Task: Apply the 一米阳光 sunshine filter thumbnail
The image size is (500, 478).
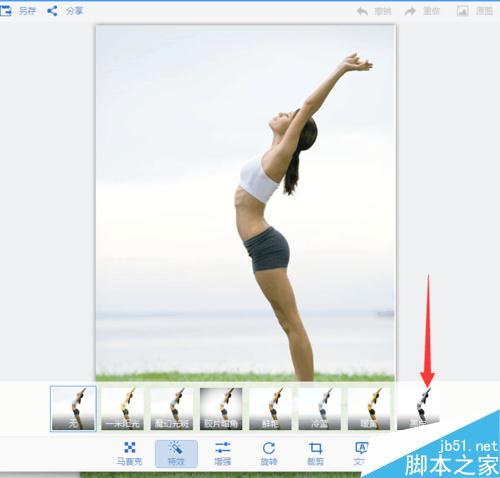Action: 123,409
